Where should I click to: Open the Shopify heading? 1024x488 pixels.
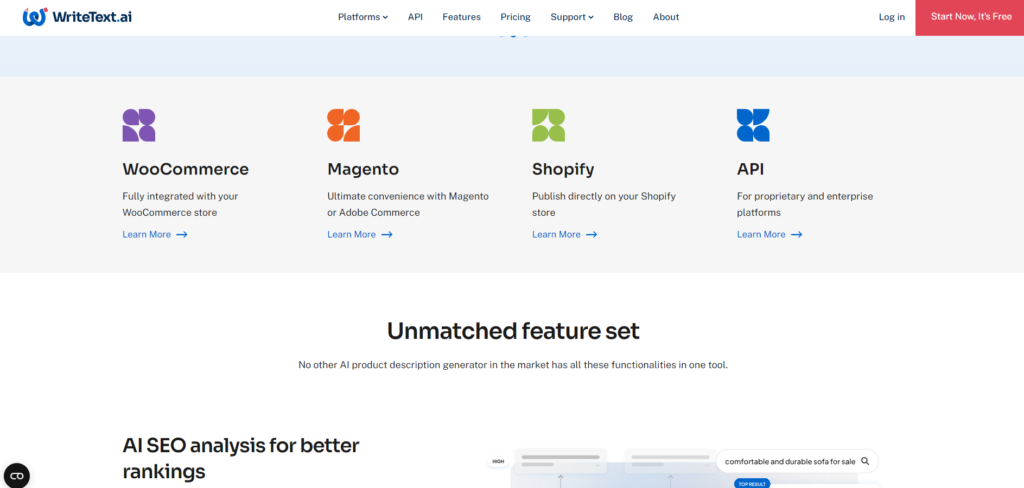click(563, 170)
